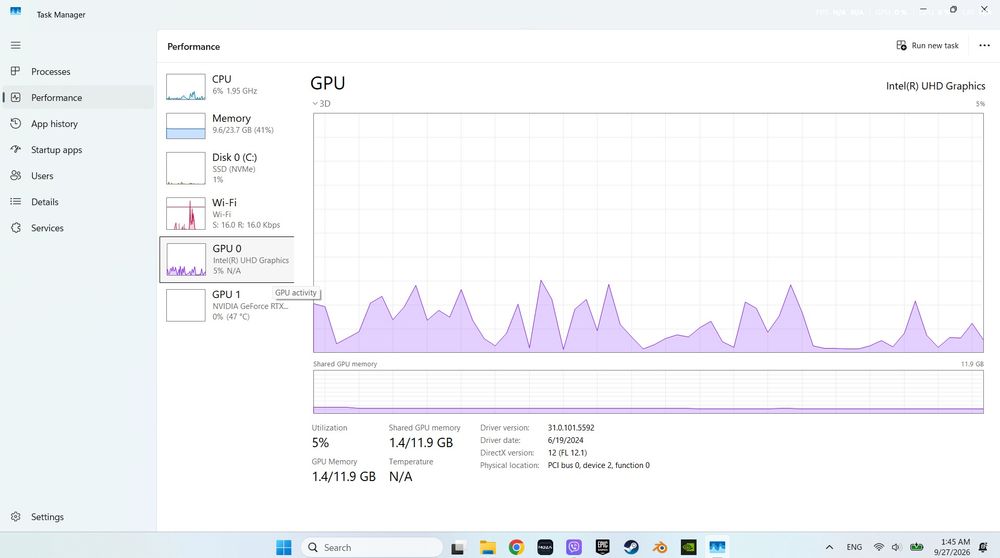Open File Explorer from taskbar
Viewport: 1000px width, 558px height.
click(x=487, y=547)
